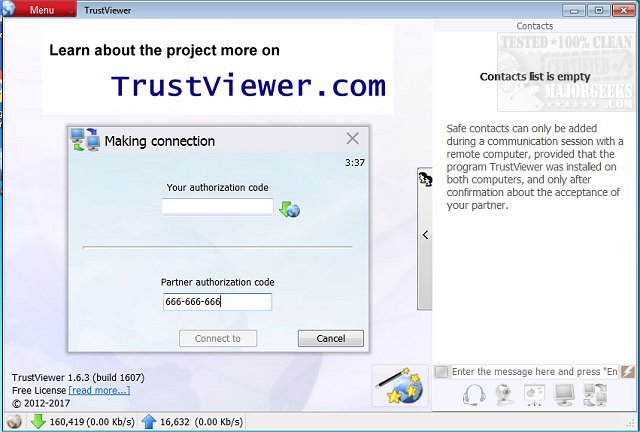Click the monitor remote screen icon
This screenshot has width=640, height=432.
pyautogui.click(x=564, y=395)
